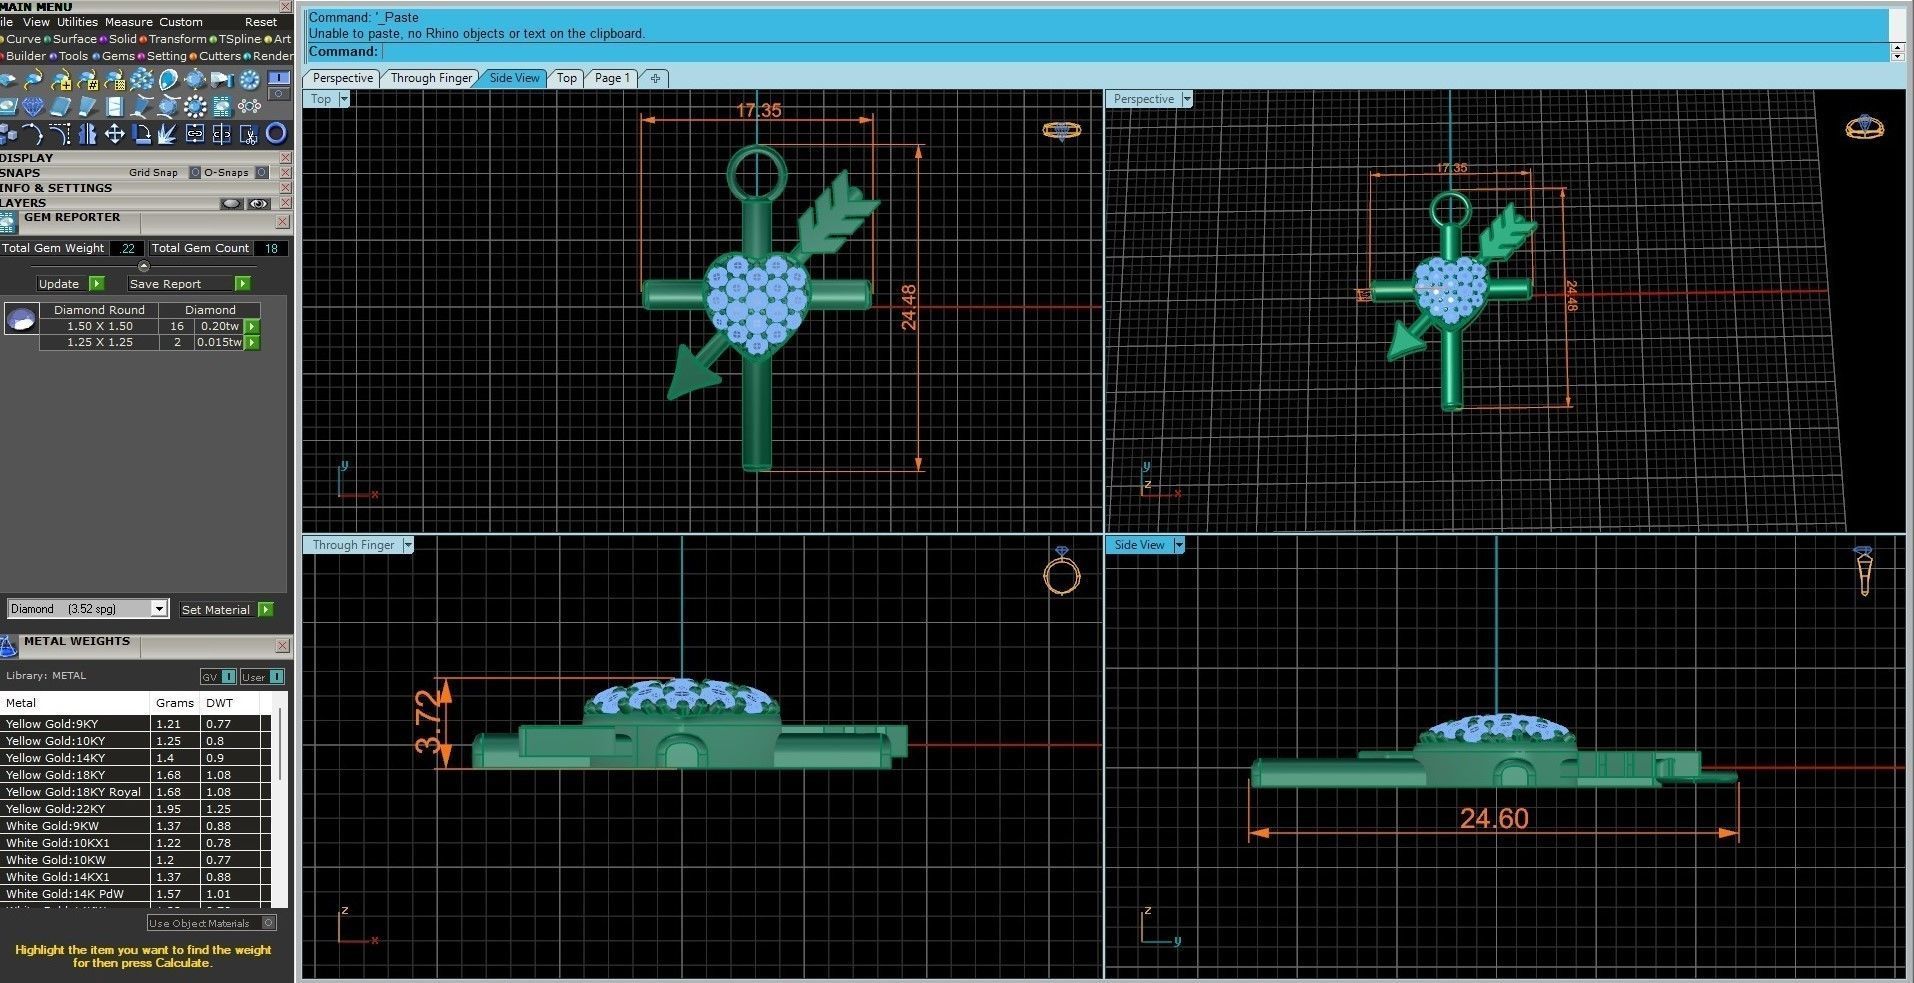Click the ring icon in Perspective viewport corner

[1864, 126]
